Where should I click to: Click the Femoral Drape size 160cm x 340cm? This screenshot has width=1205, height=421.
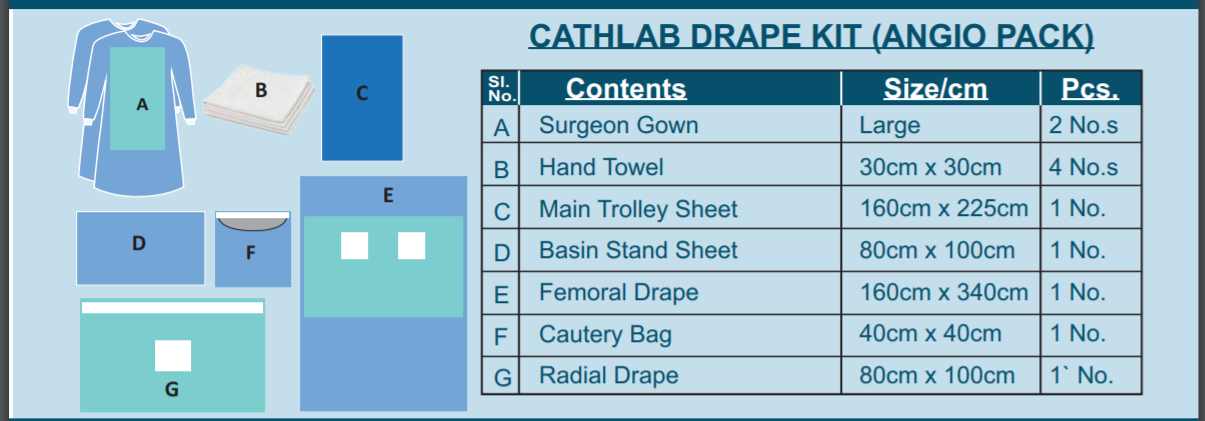pyautogui.click(x=943, y=292)
